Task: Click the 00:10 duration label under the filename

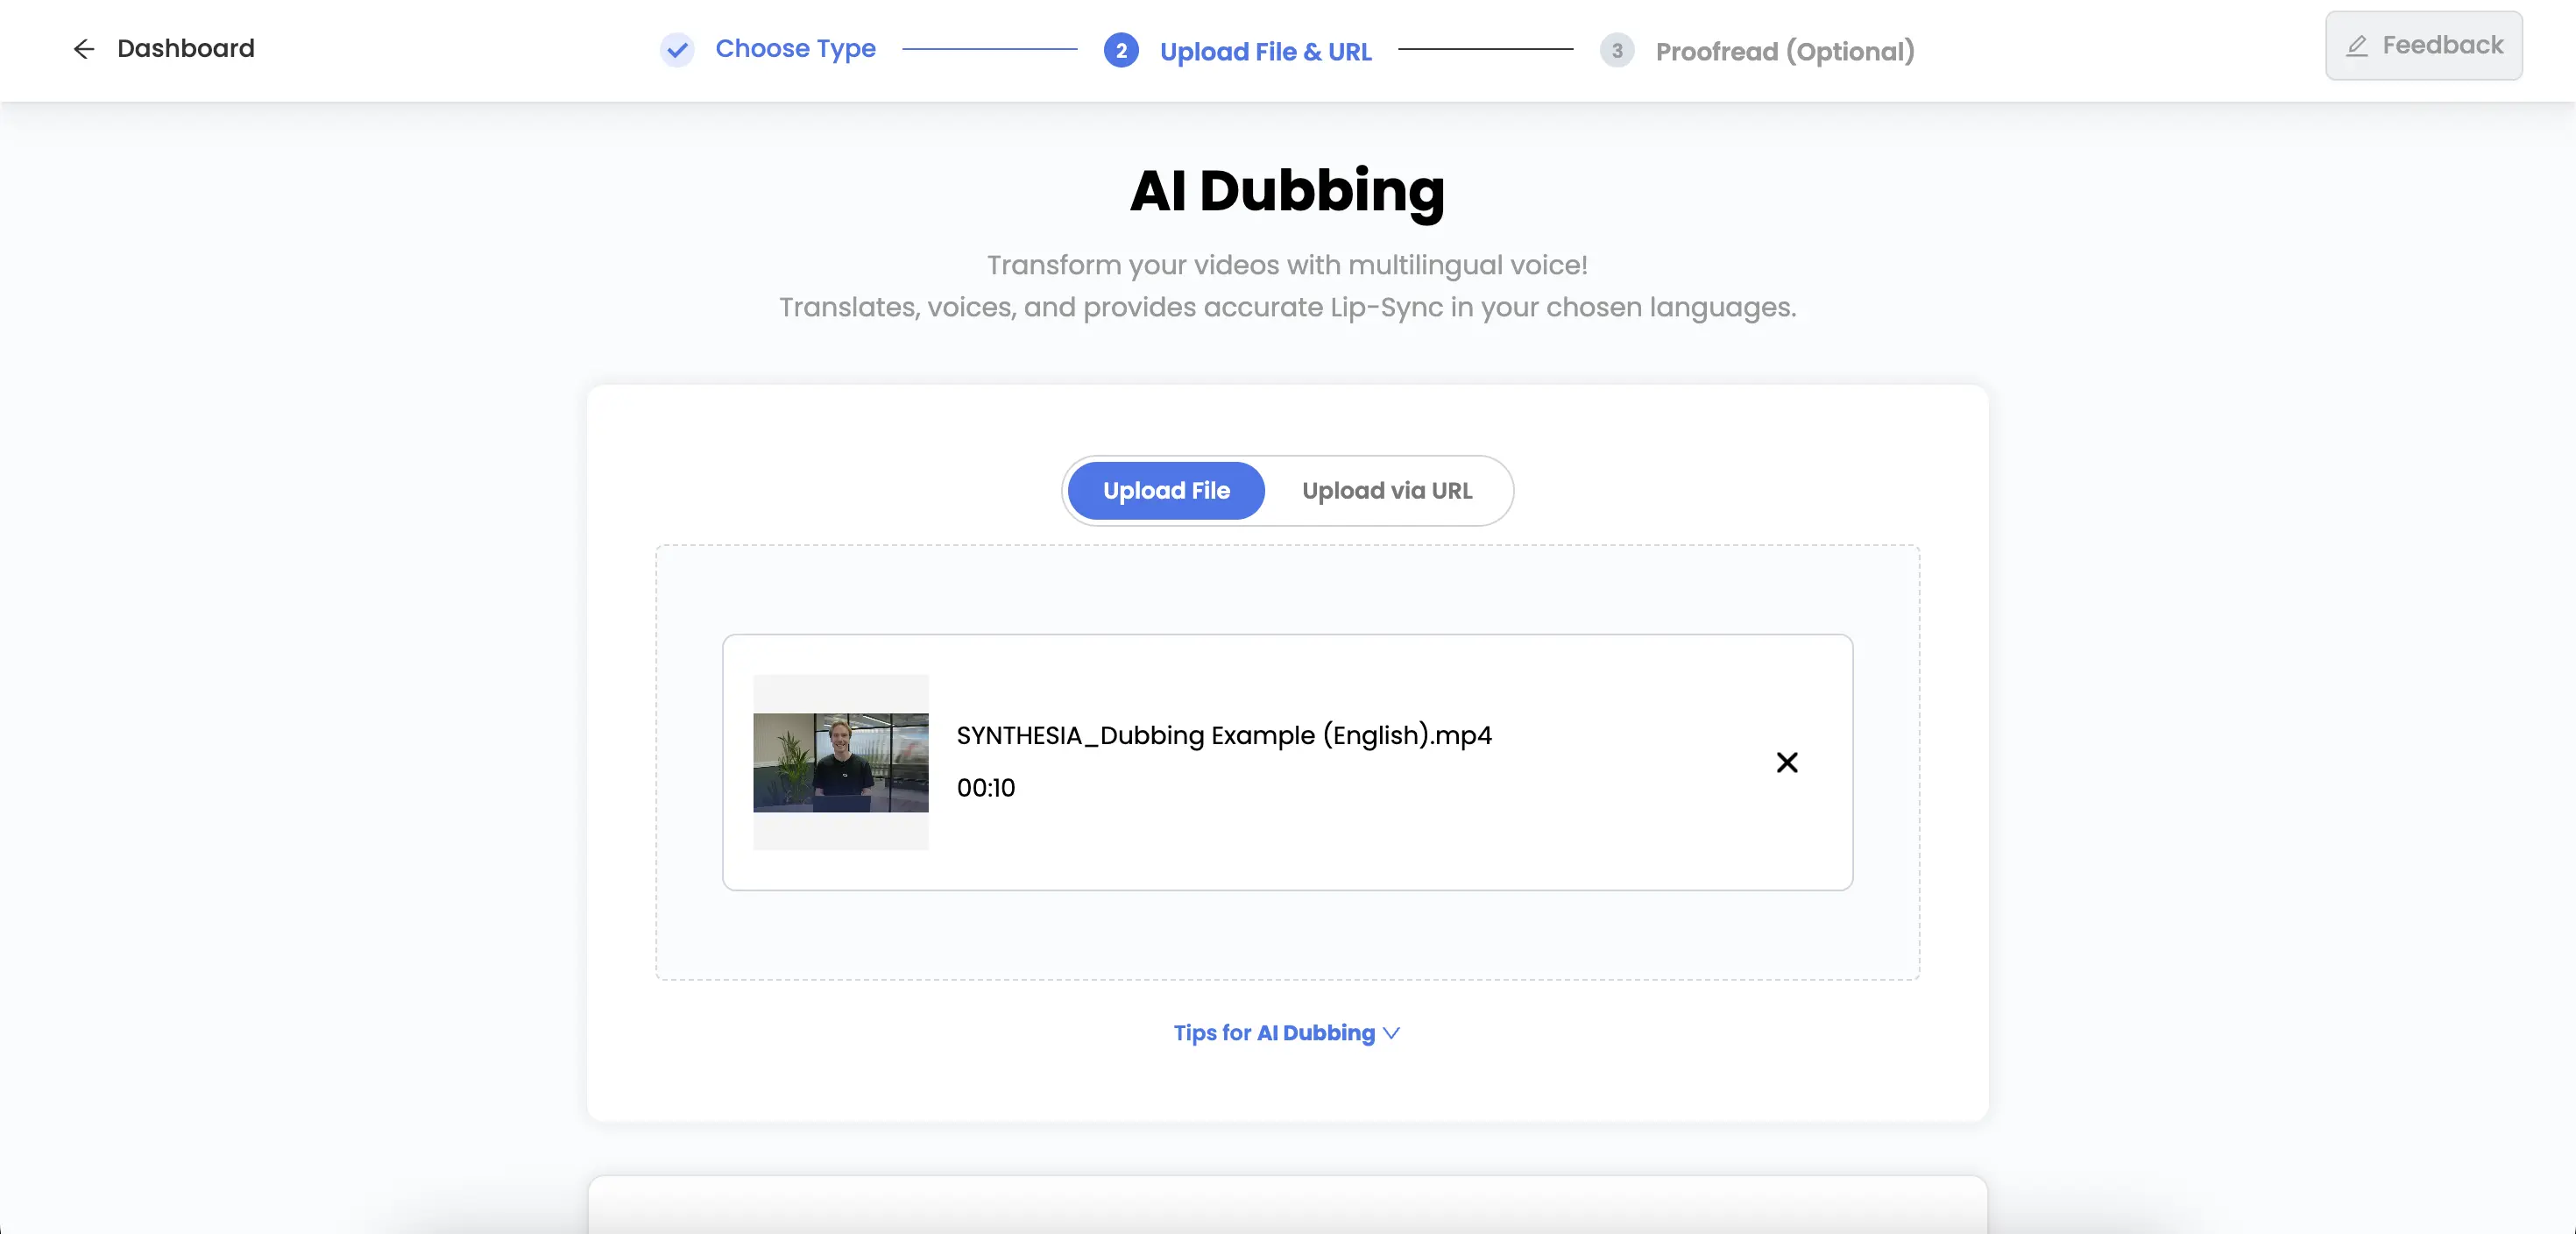Action: click(x=985, y=788)
